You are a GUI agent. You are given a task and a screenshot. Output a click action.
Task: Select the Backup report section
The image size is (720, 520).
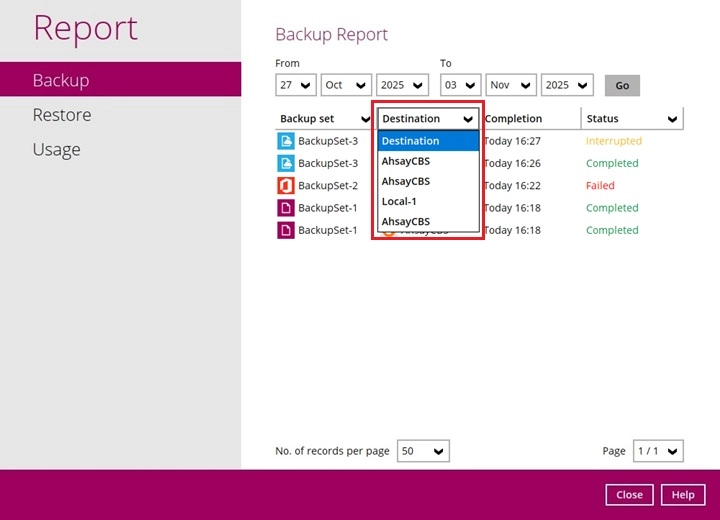coord(61,80)
